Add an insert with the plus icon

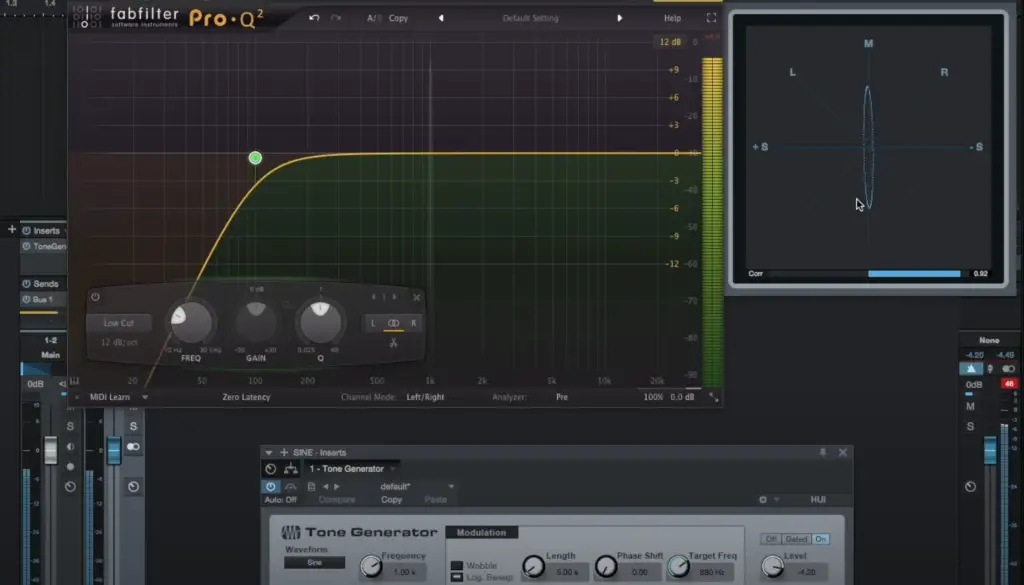[12, 229]
